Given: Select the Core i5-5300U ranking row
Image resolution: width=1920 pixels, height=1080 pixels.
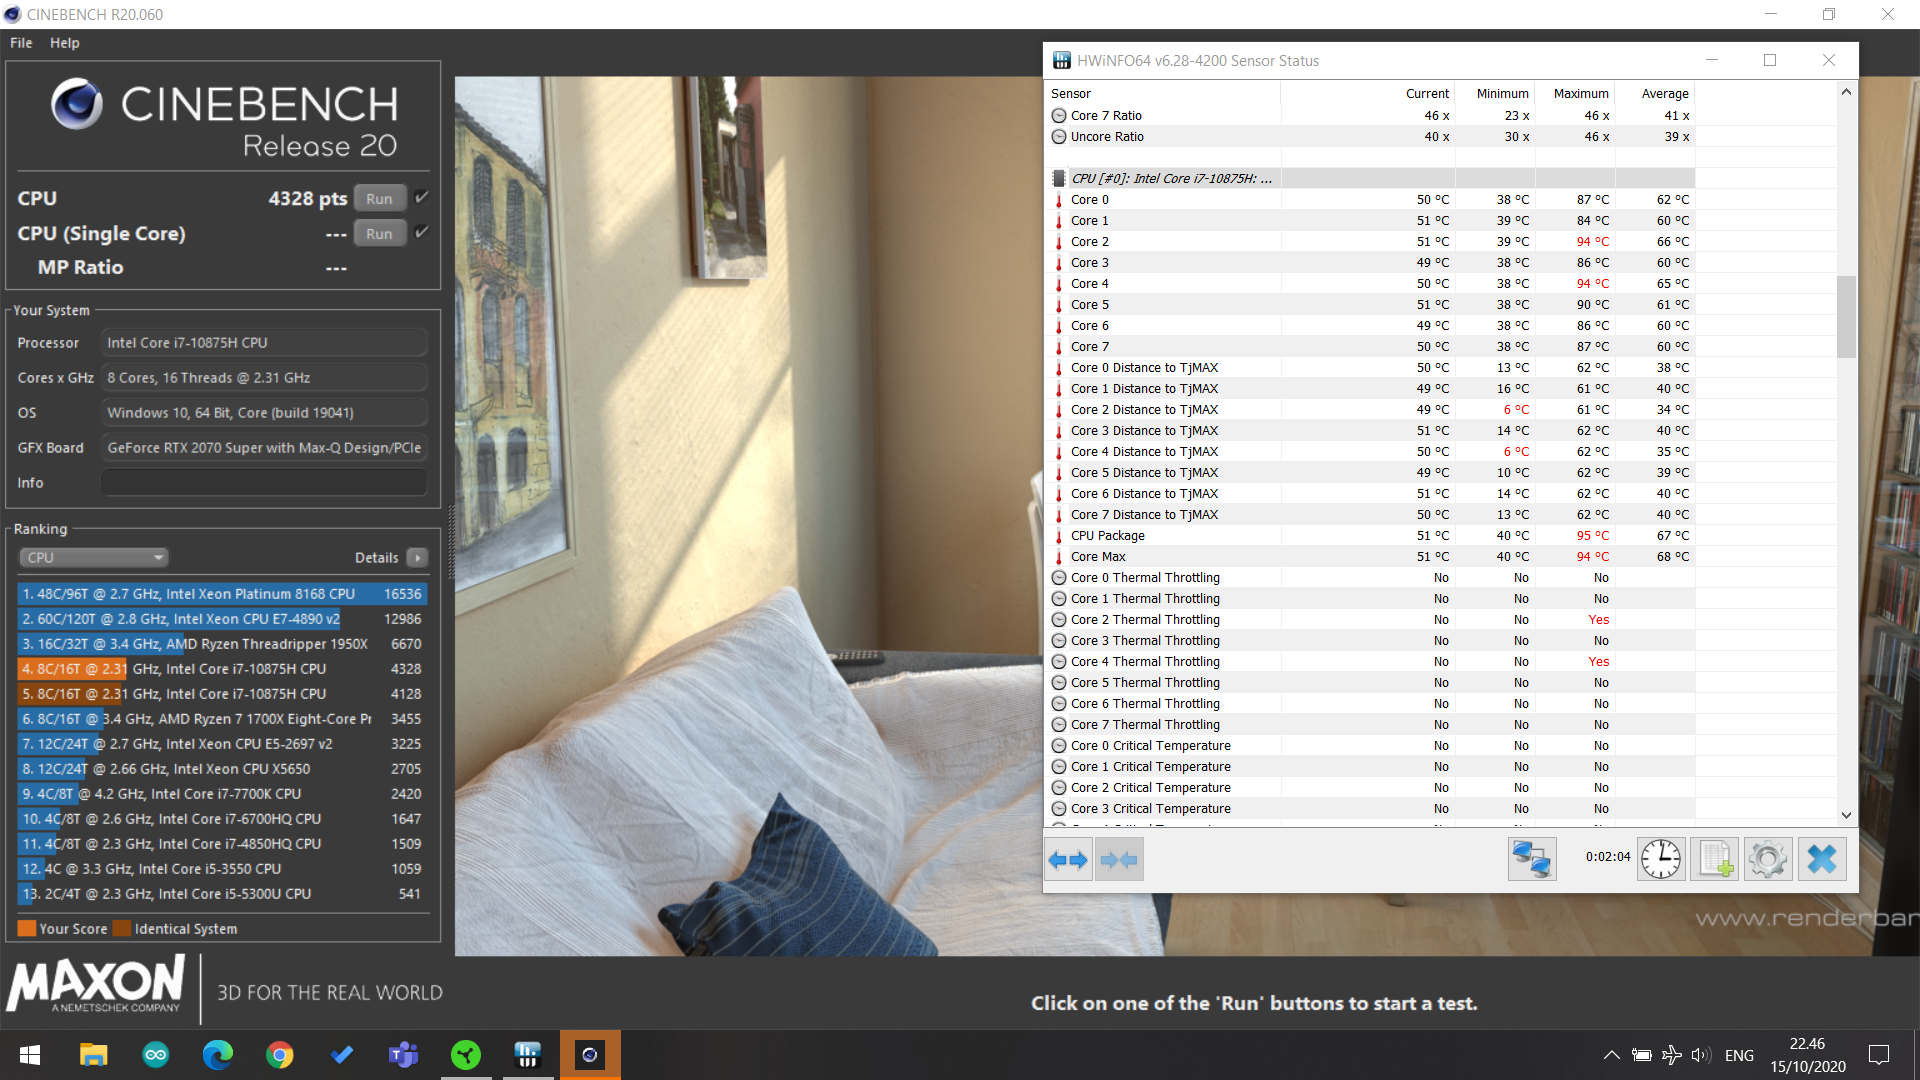Looking at the screenshot, I should [222, 894].
